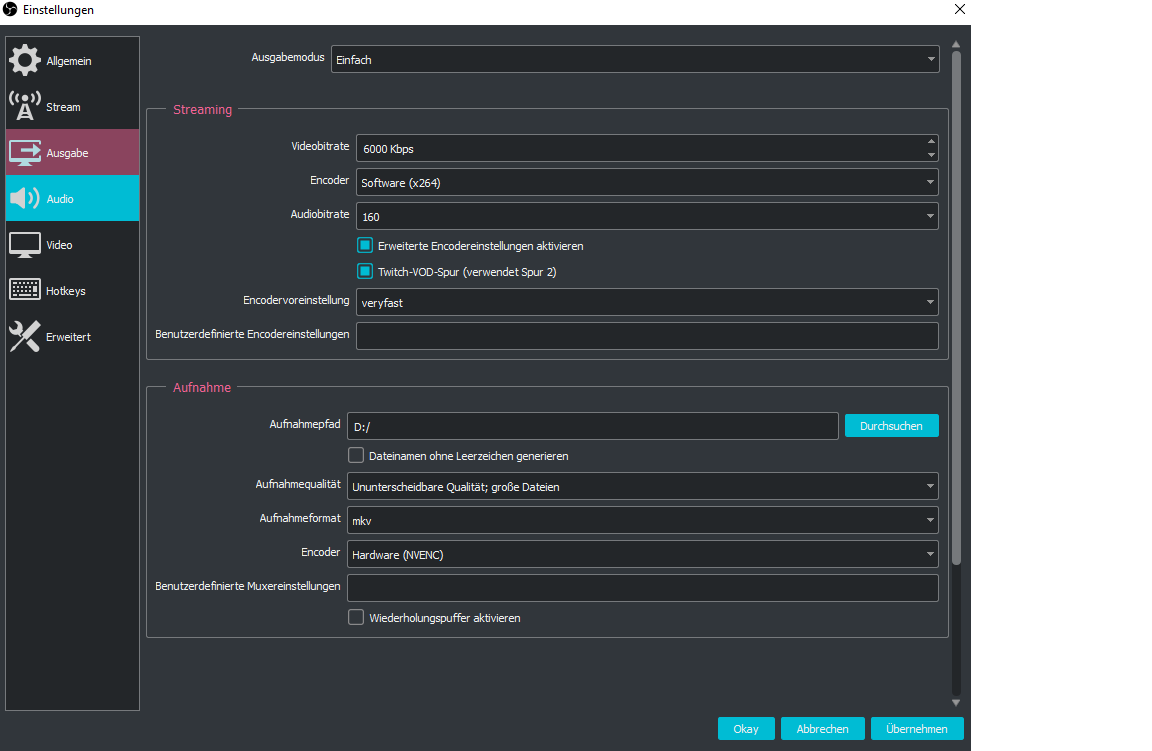Click the Benutzerdefinierte Muxereinstellungen text field

[642, 587]
